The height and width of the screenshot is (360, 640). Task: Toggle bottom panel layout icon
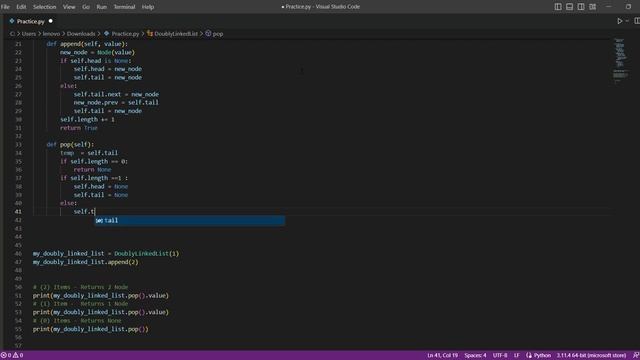click(x=569, y=7)
